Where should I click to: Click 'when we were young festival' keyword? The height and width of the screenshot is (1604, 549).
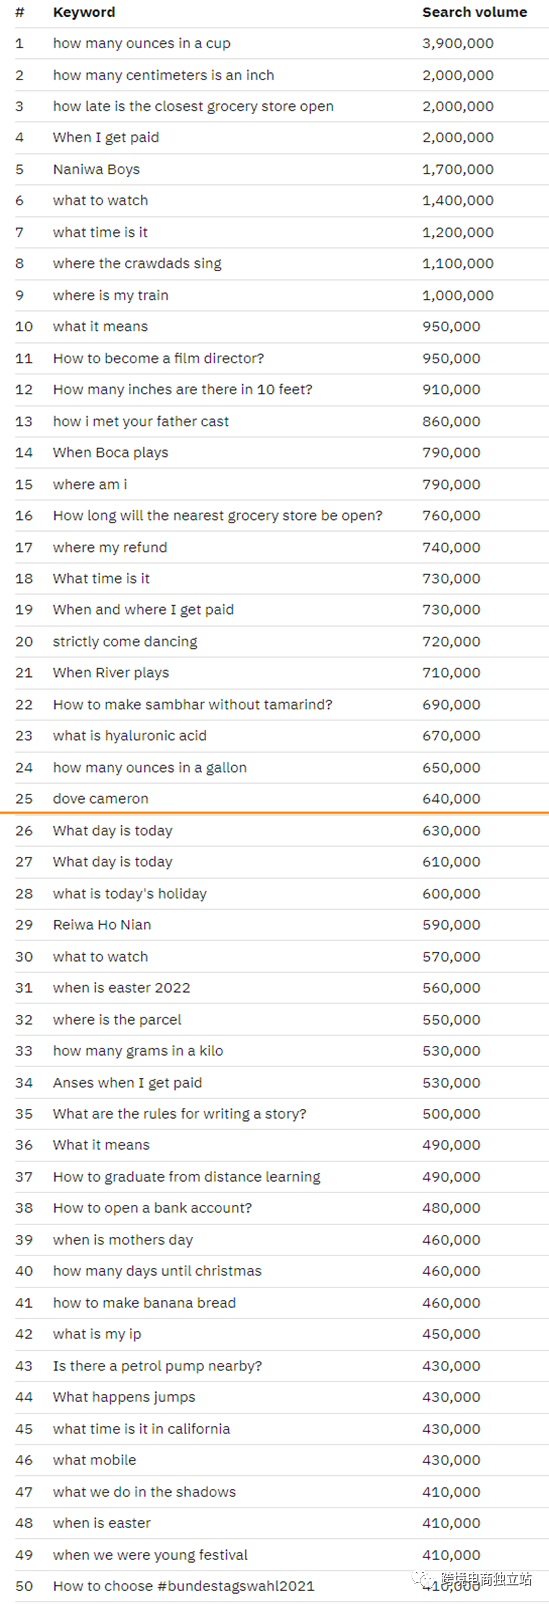click(150, 1554)
